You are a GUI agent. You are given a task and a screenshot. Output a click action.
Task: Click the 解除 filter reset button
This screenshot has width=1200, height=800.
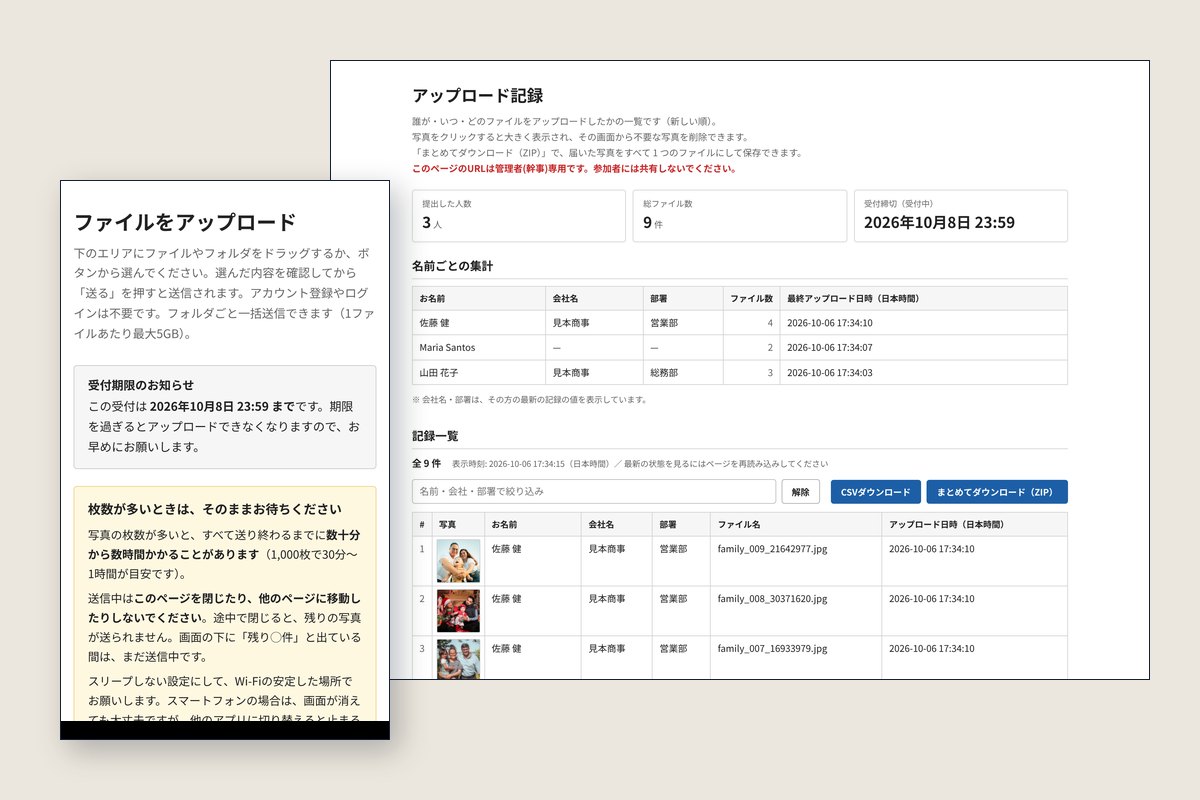801,492
